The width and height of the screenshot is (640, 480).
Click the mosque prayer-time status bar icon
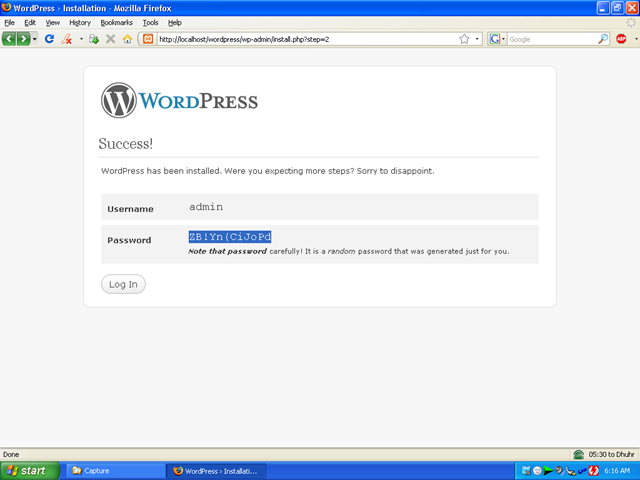[578, 454]
